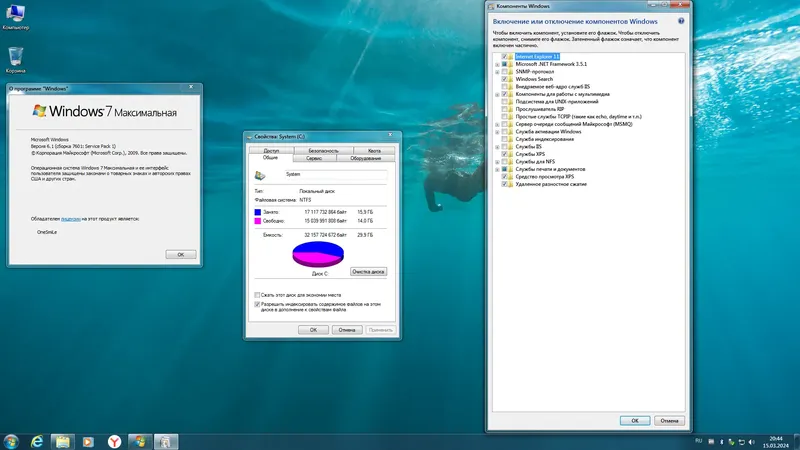Open the Bluetooth tray icon
Image resolution: width=800 pixels, height=450 pixels.
721,442
